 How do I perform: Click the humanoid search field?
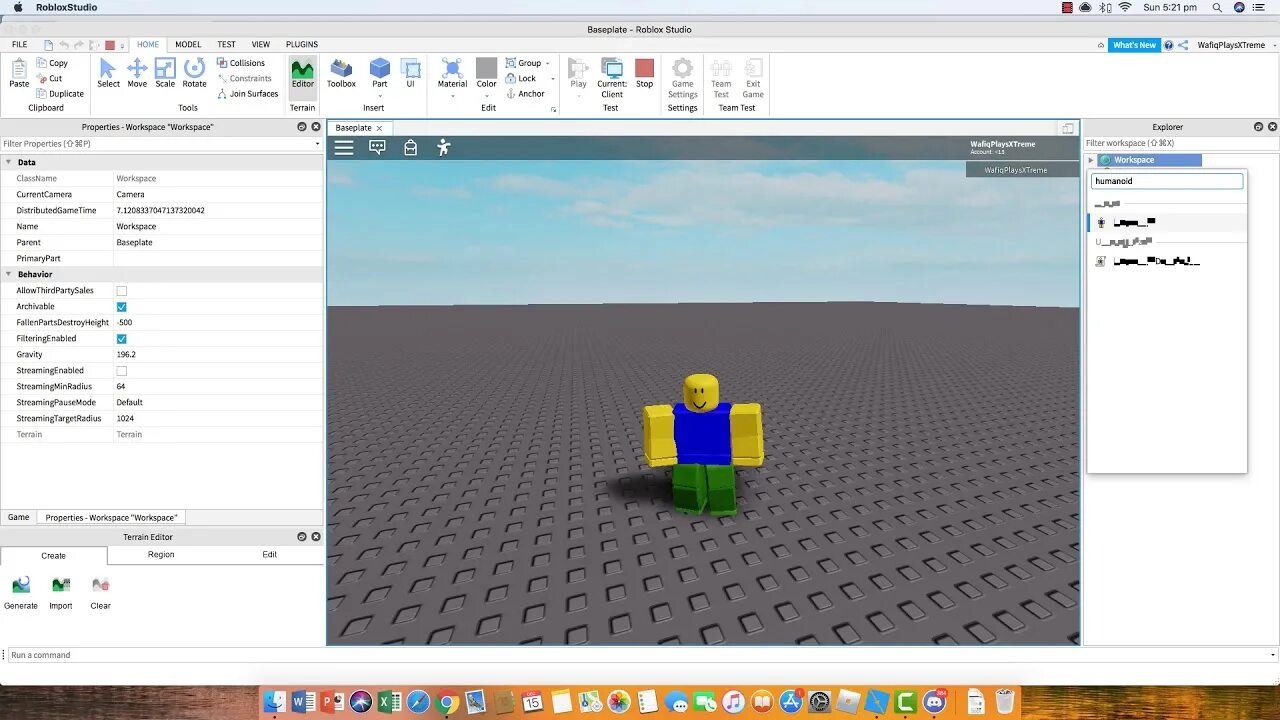coord(1167,181)
